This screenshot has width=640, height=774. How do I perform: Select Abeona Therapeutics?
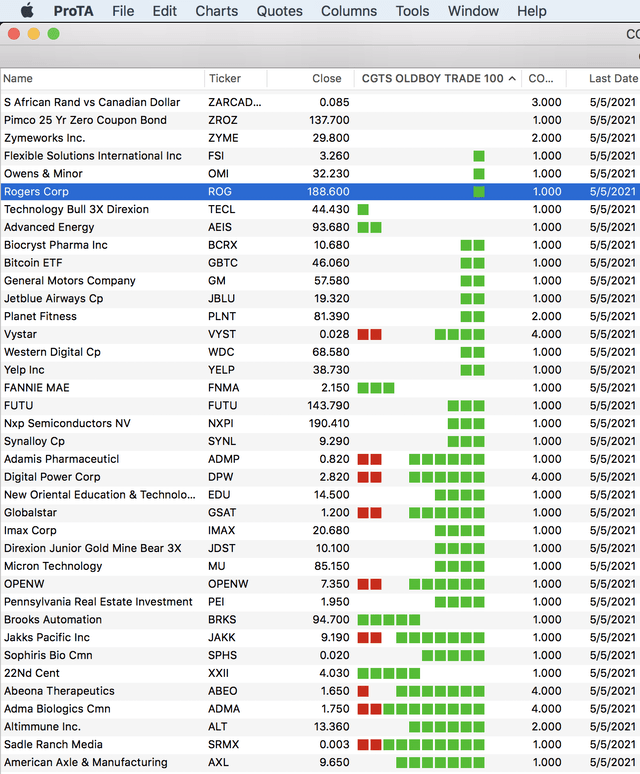tap(320, 691)
